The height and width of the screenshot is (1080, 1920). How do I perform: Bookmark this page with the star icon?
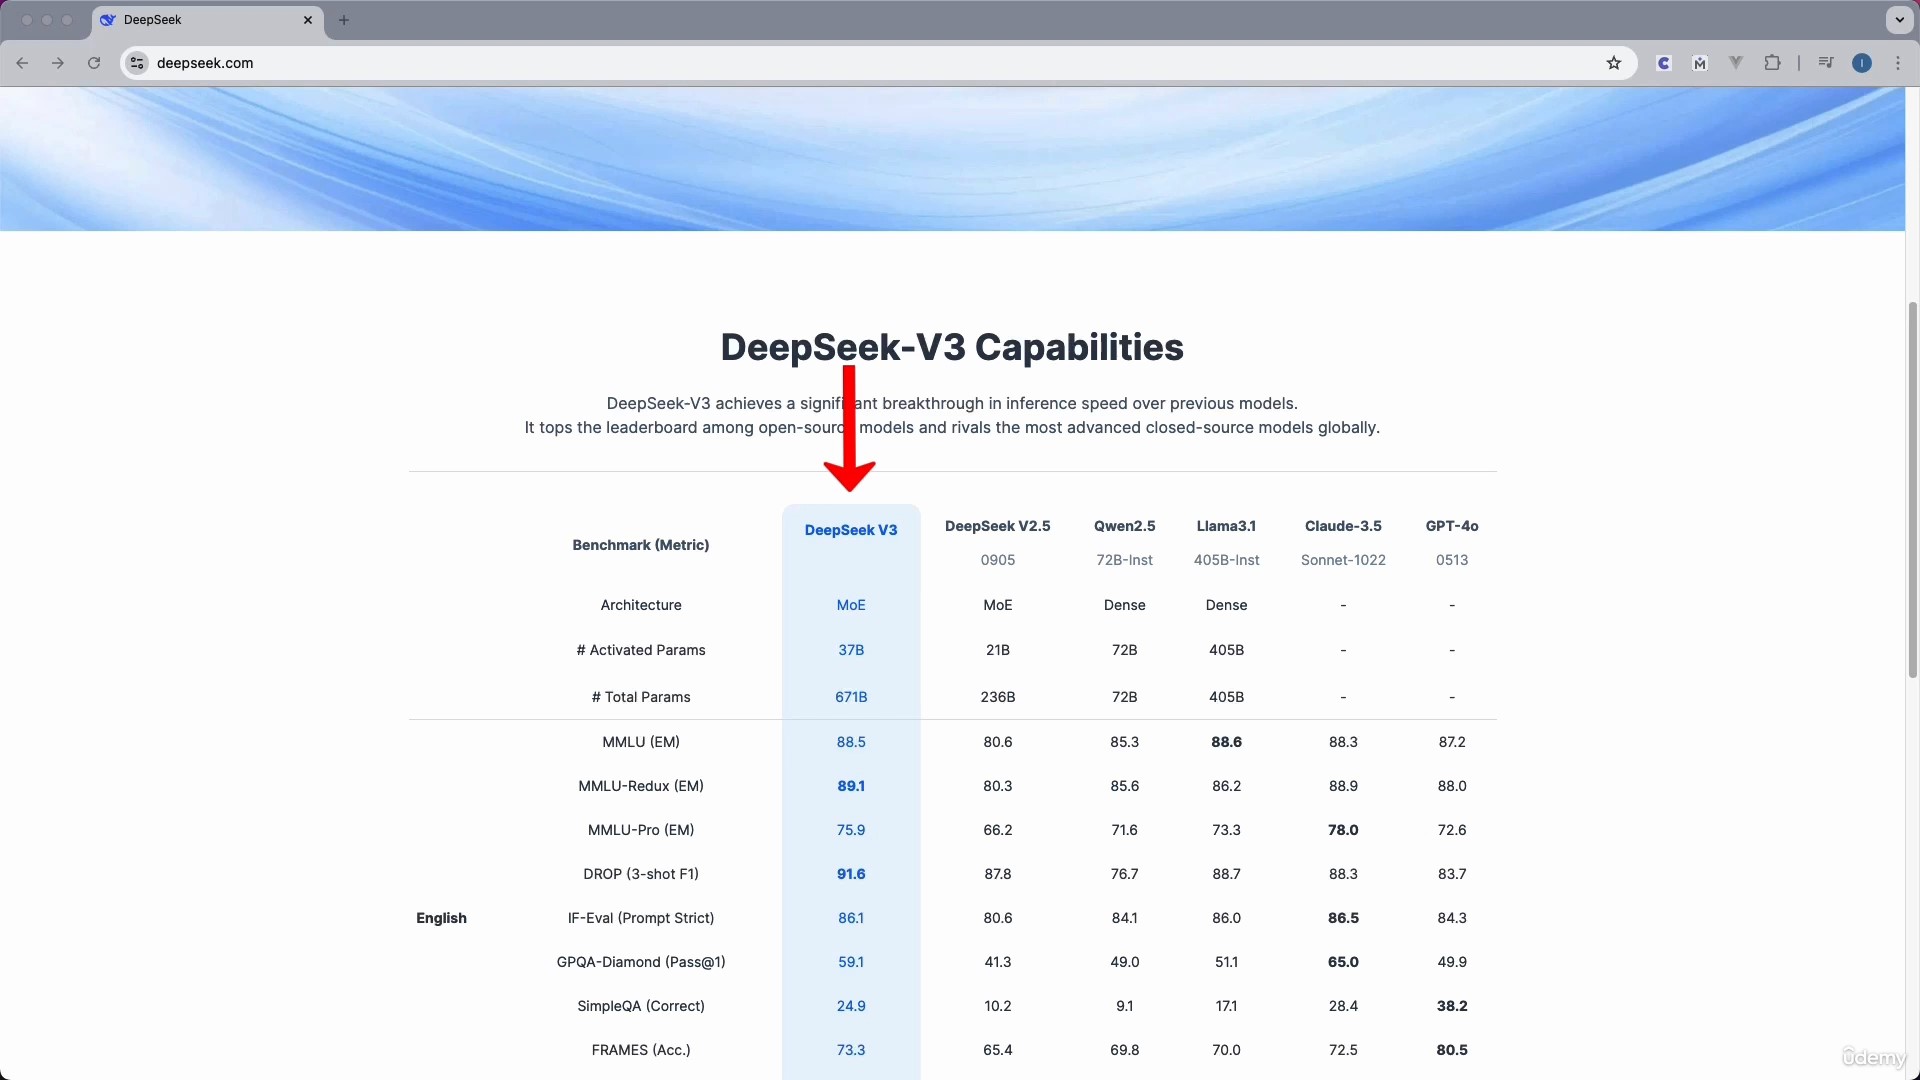click(1614, 63)
